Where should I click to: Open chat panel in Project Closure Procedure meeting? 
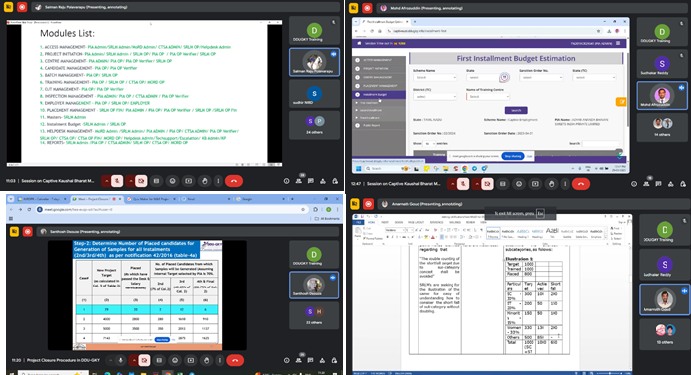(x=312, y=360)
